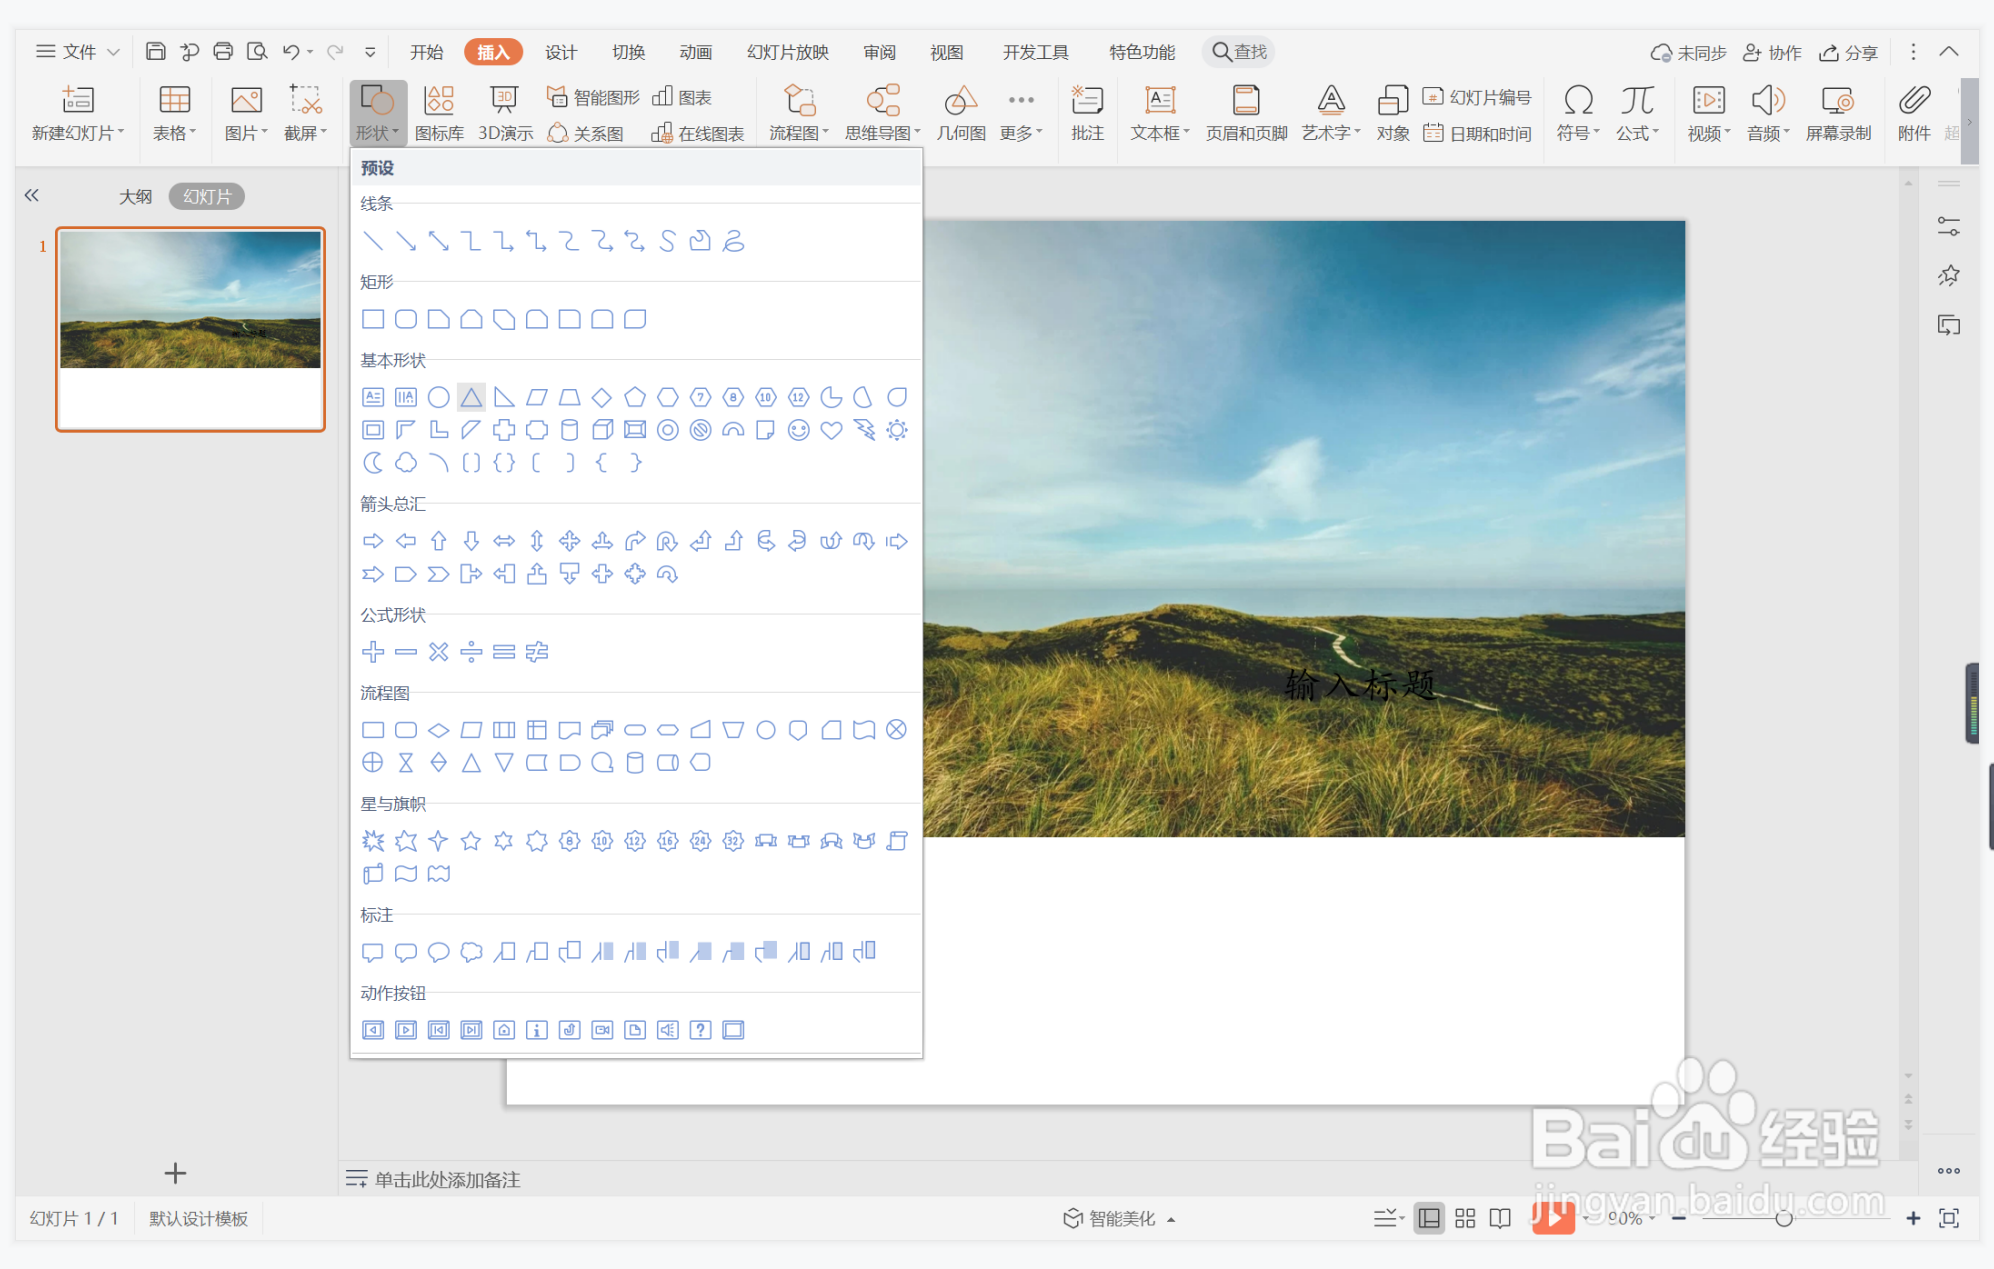The width and height of the screenshot is (1994, 1269).
Task: Select the isosceles triangle basic shape
Action: coord(471,398)
